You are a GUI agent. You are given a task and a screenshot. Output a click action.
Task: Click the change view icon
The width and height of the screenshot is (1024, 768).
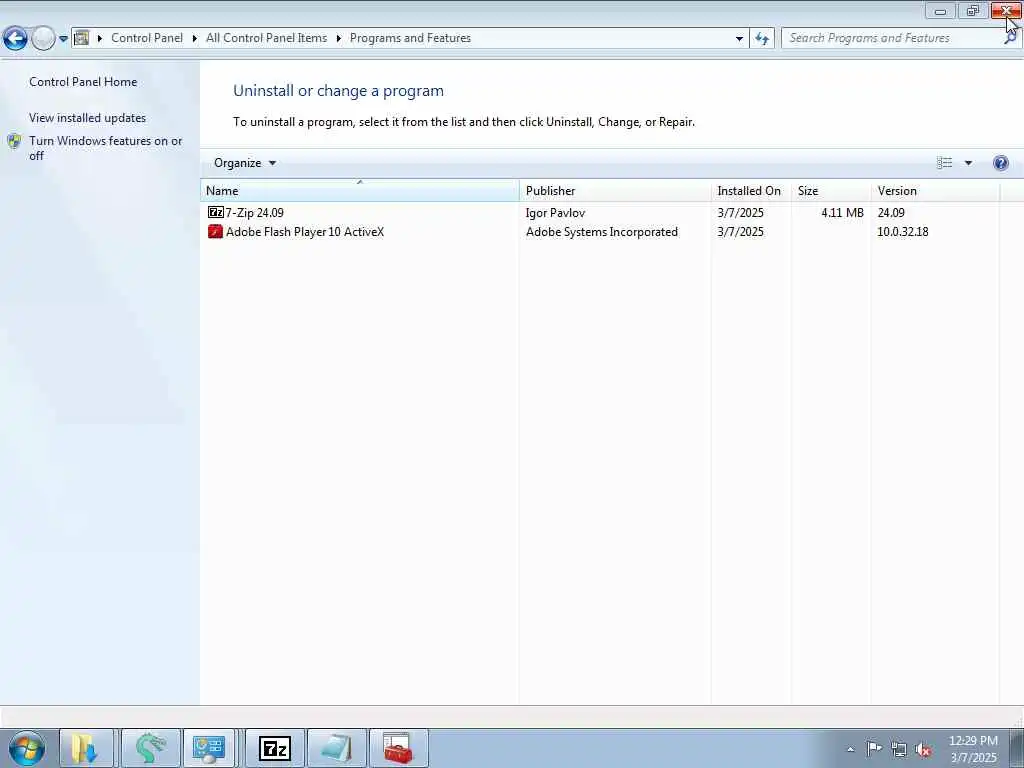coord(944,163)
